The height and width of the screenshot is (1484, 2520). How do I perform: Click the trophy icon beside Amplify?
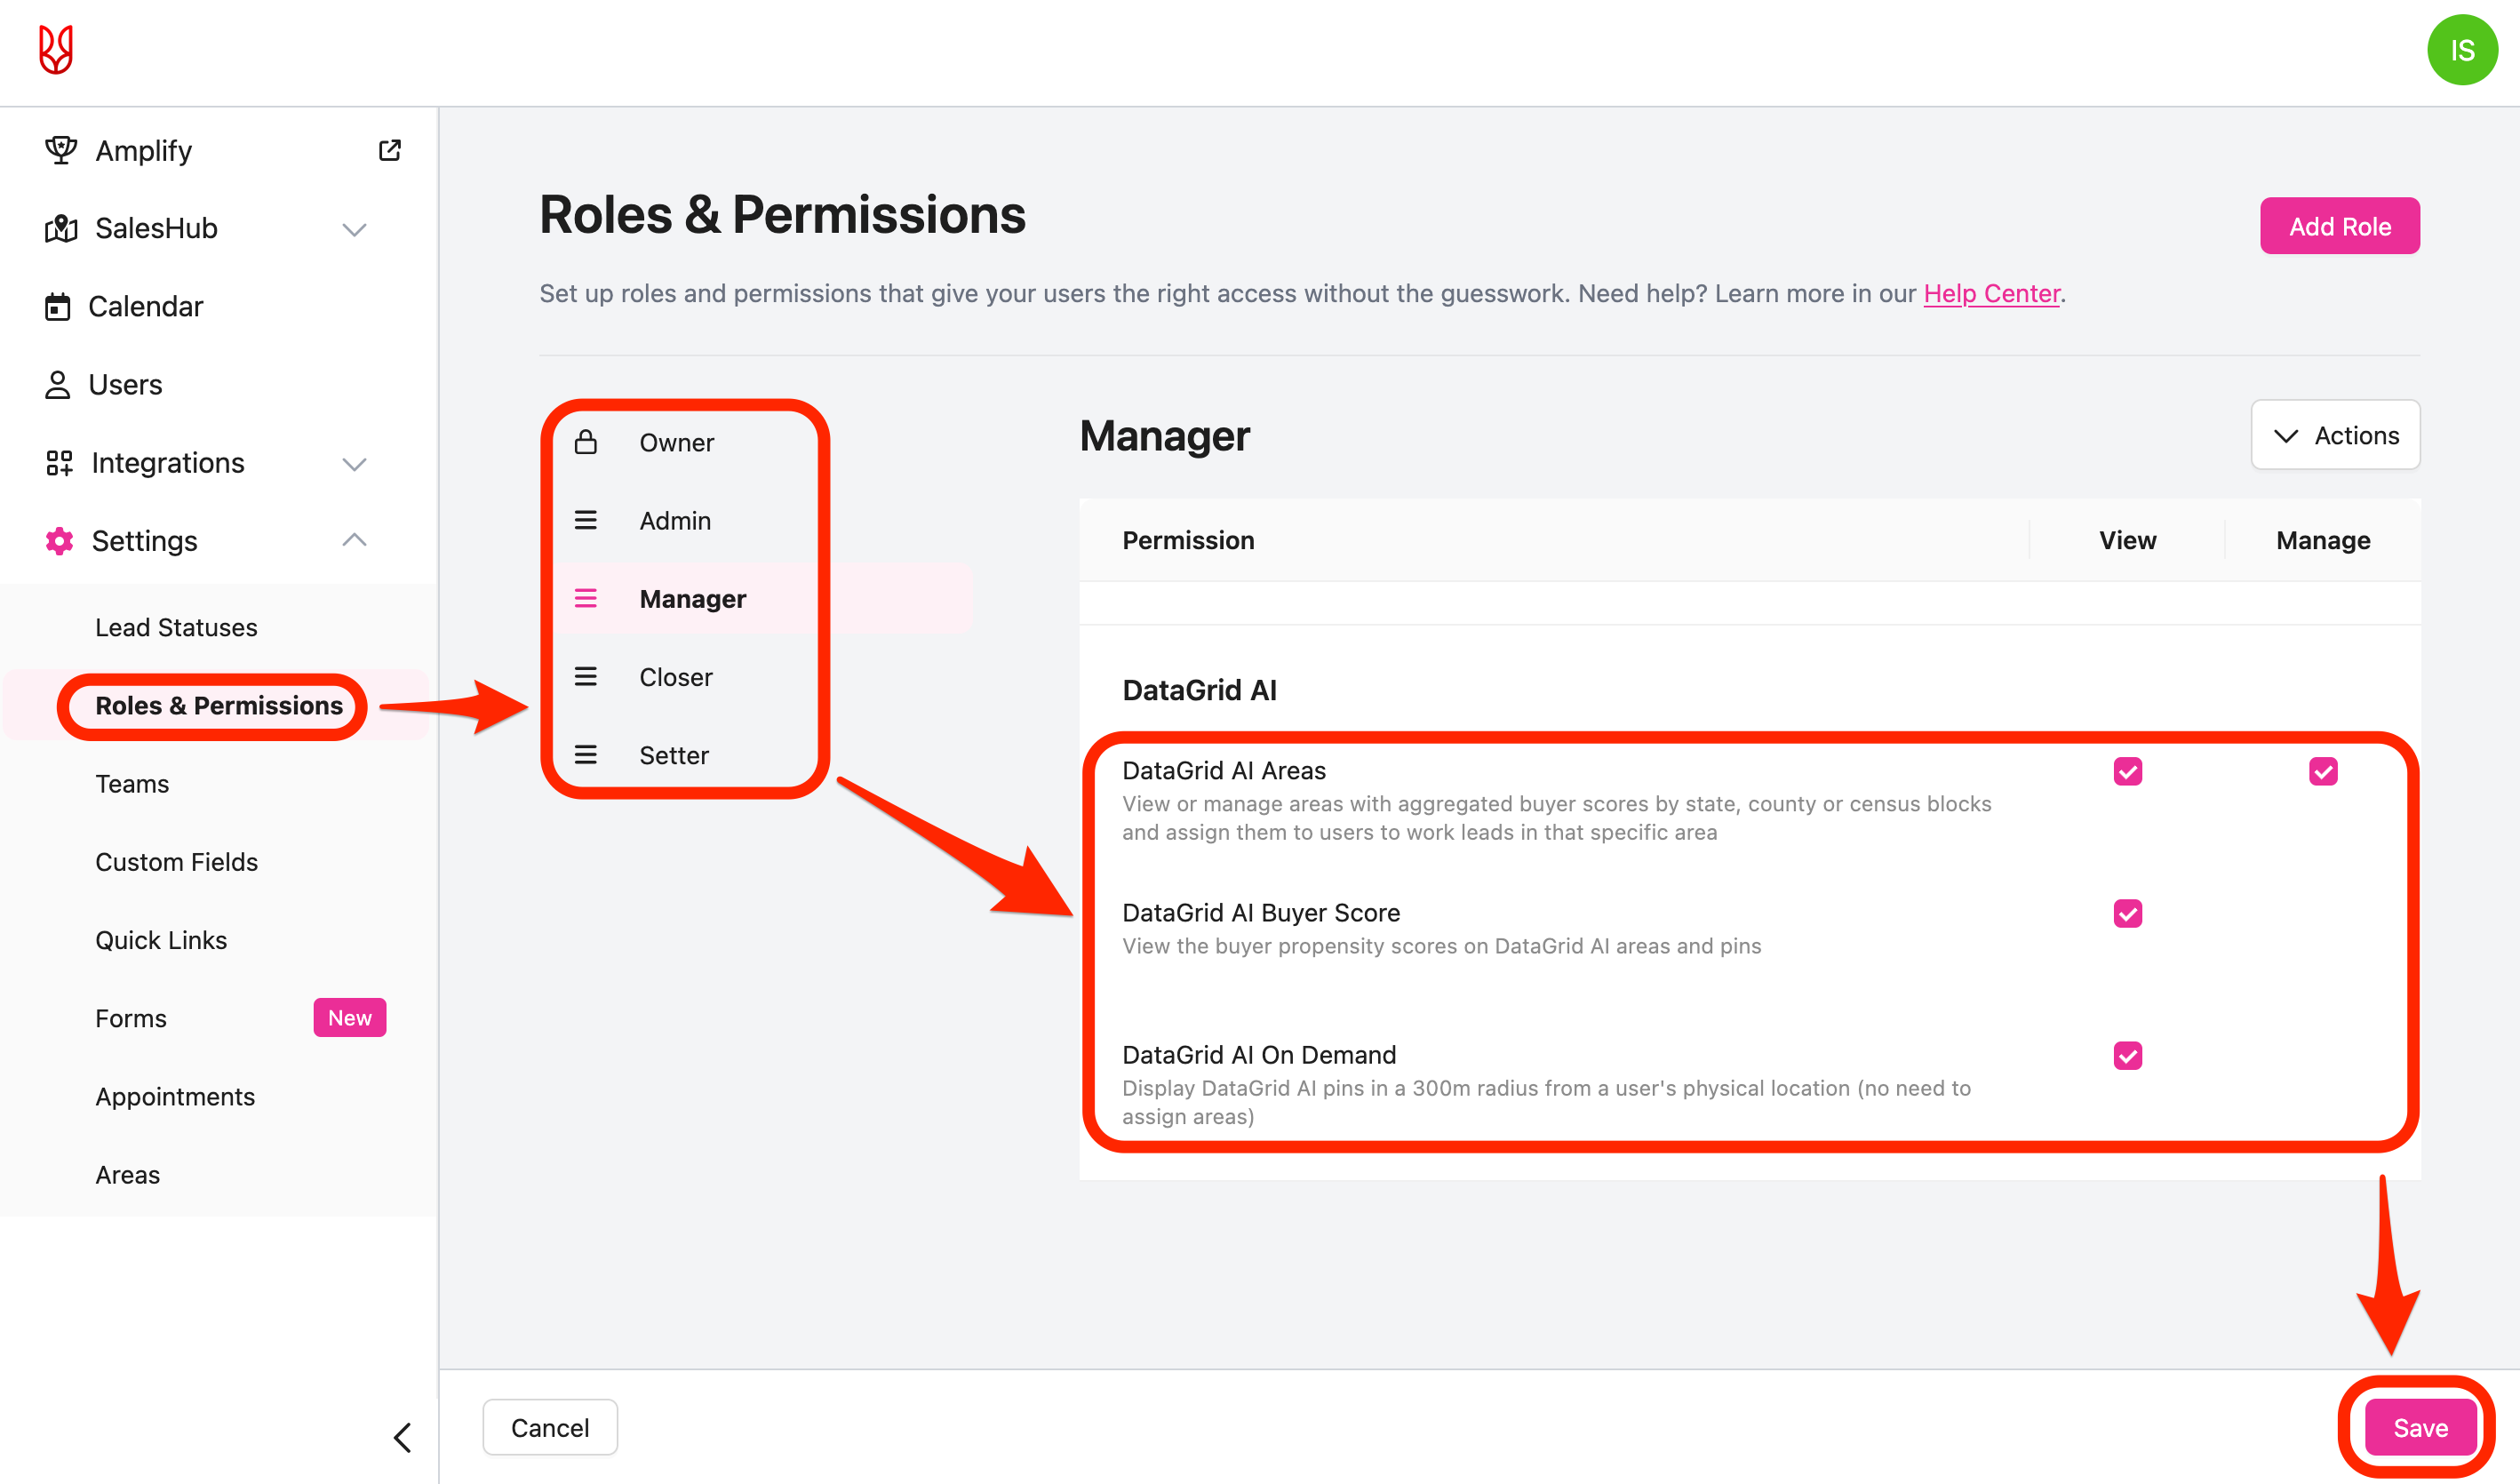(x=60, y=150)
